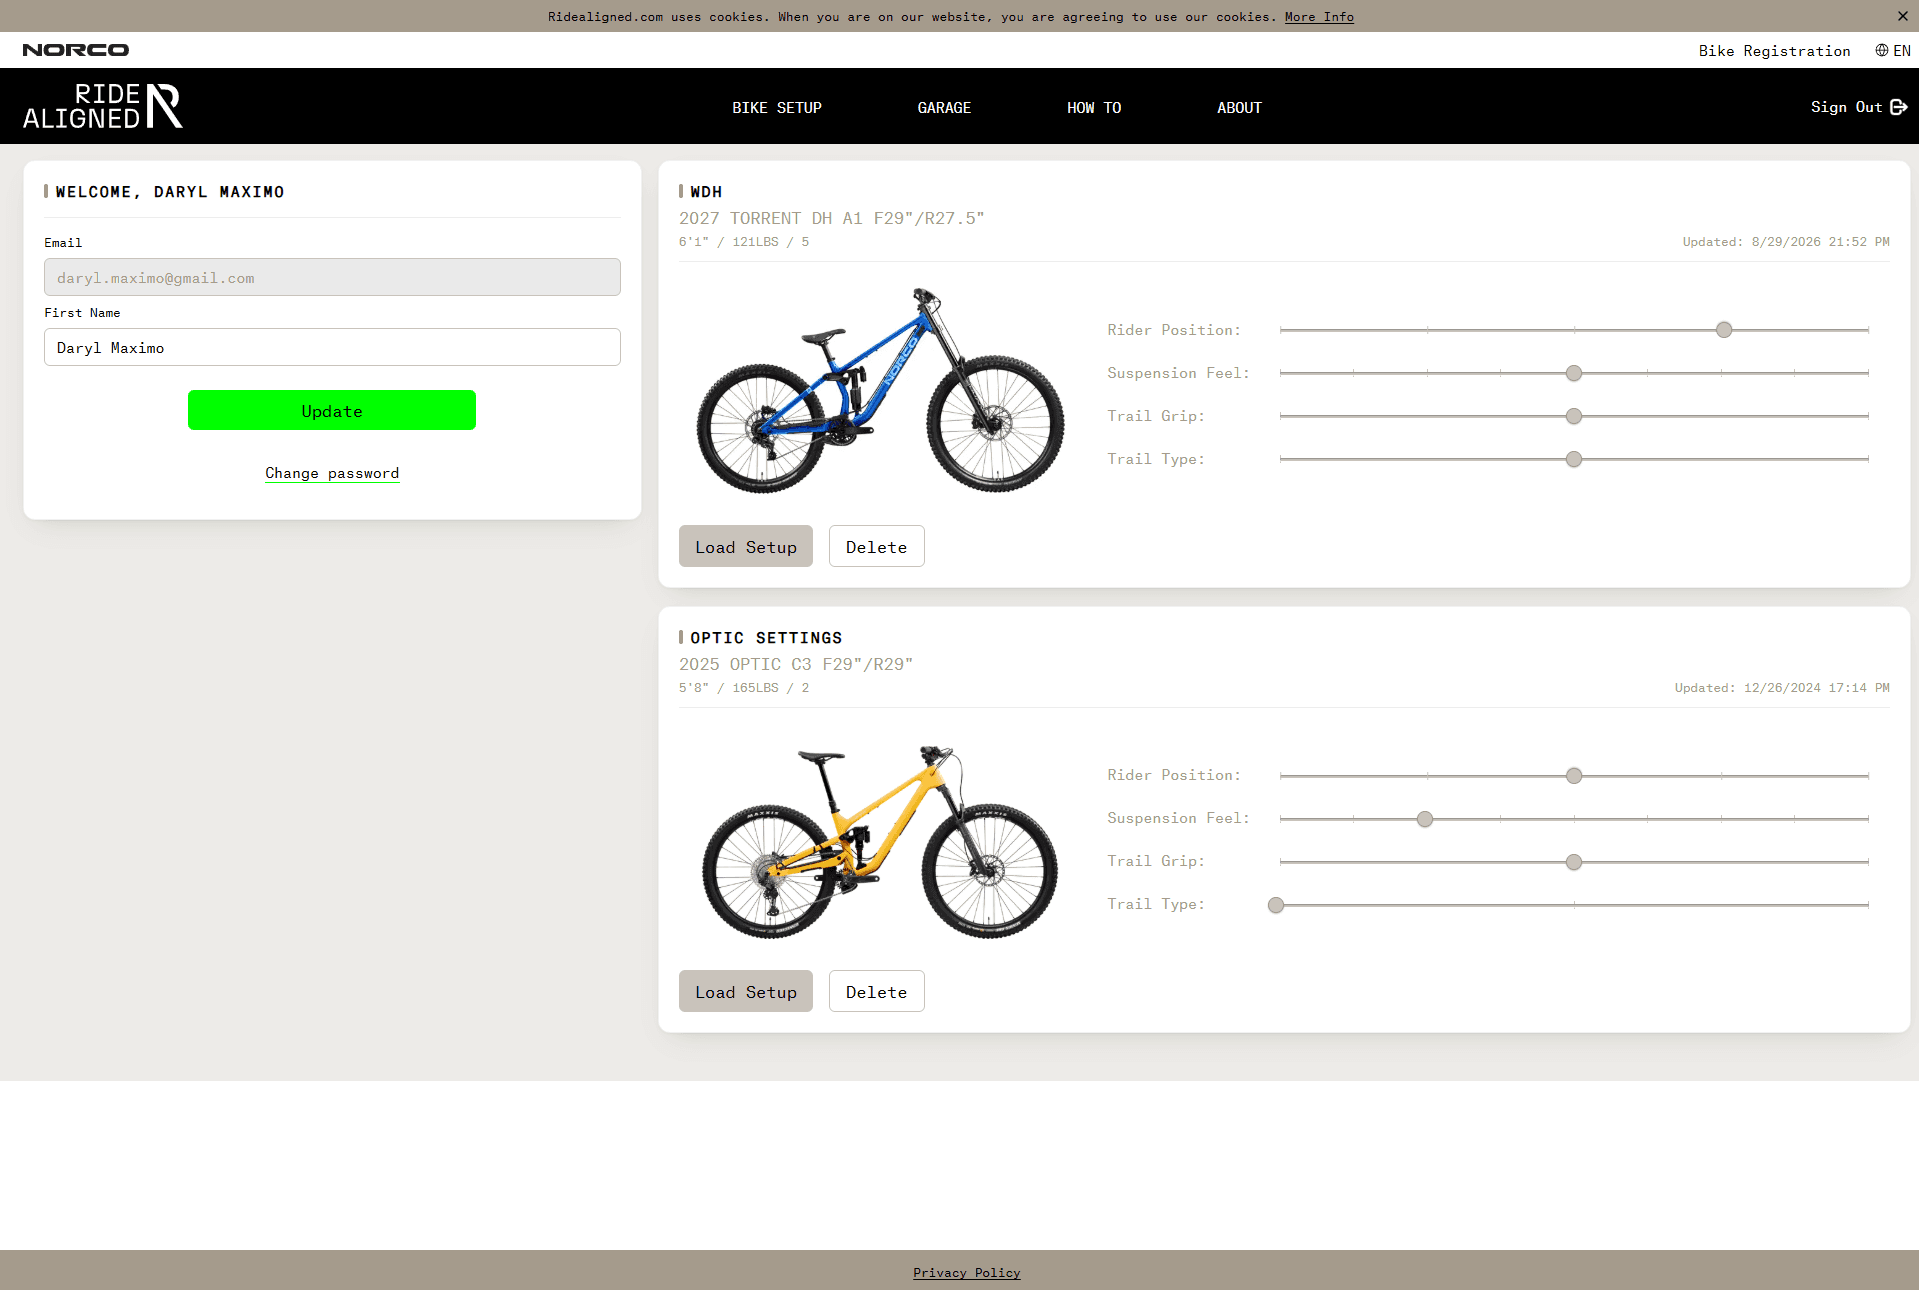Screen dimensions: 1919x1290
Task: Click the Welcome, Daryl Maximo heading
Action: [170, 192]
